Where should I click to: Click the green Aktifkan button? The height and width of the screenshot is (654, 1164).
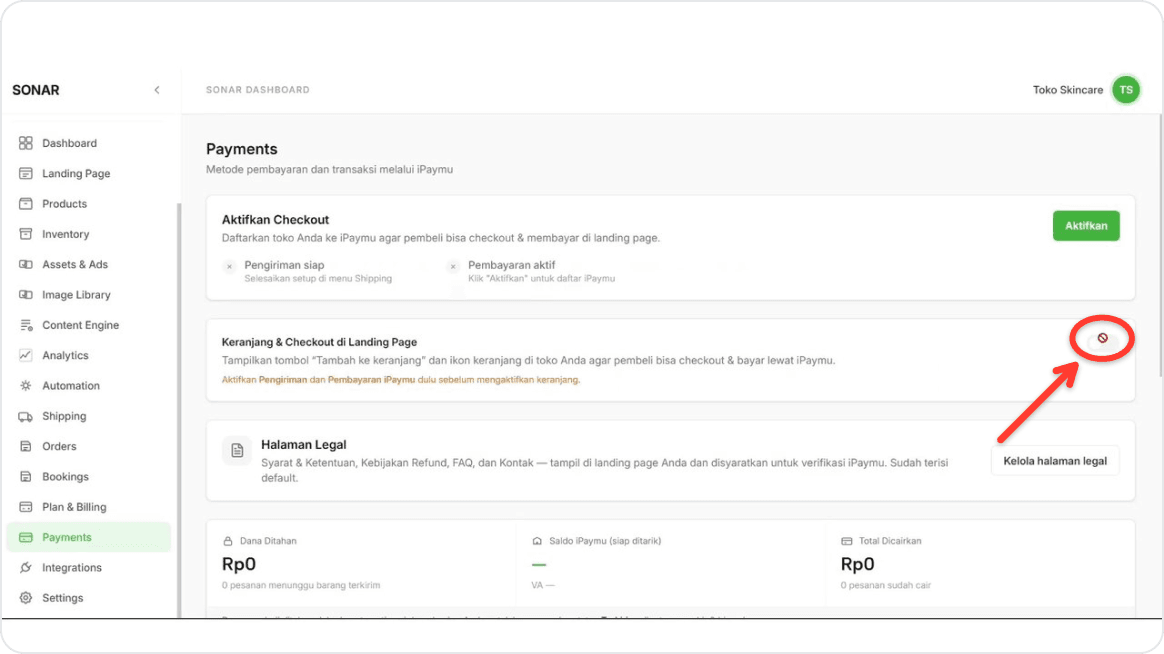(1086, 226)
